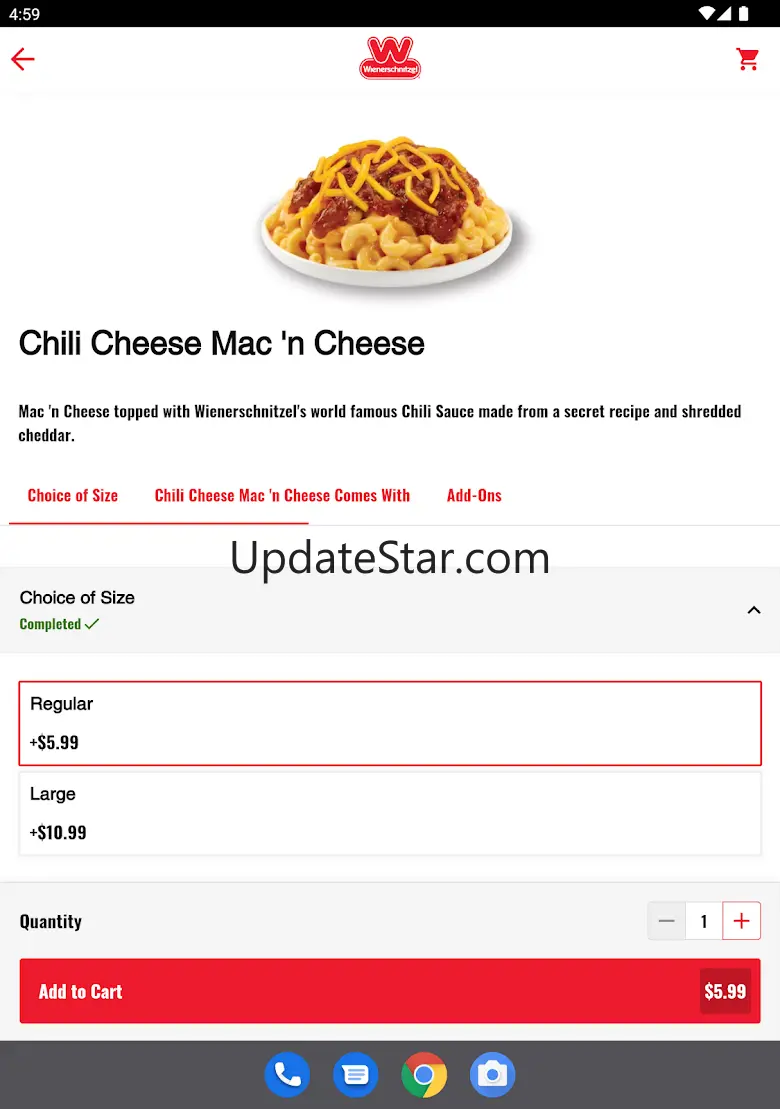Viewport: 780px width, 1109px height.
Task: Add item to cart
Action: point(390,991)
